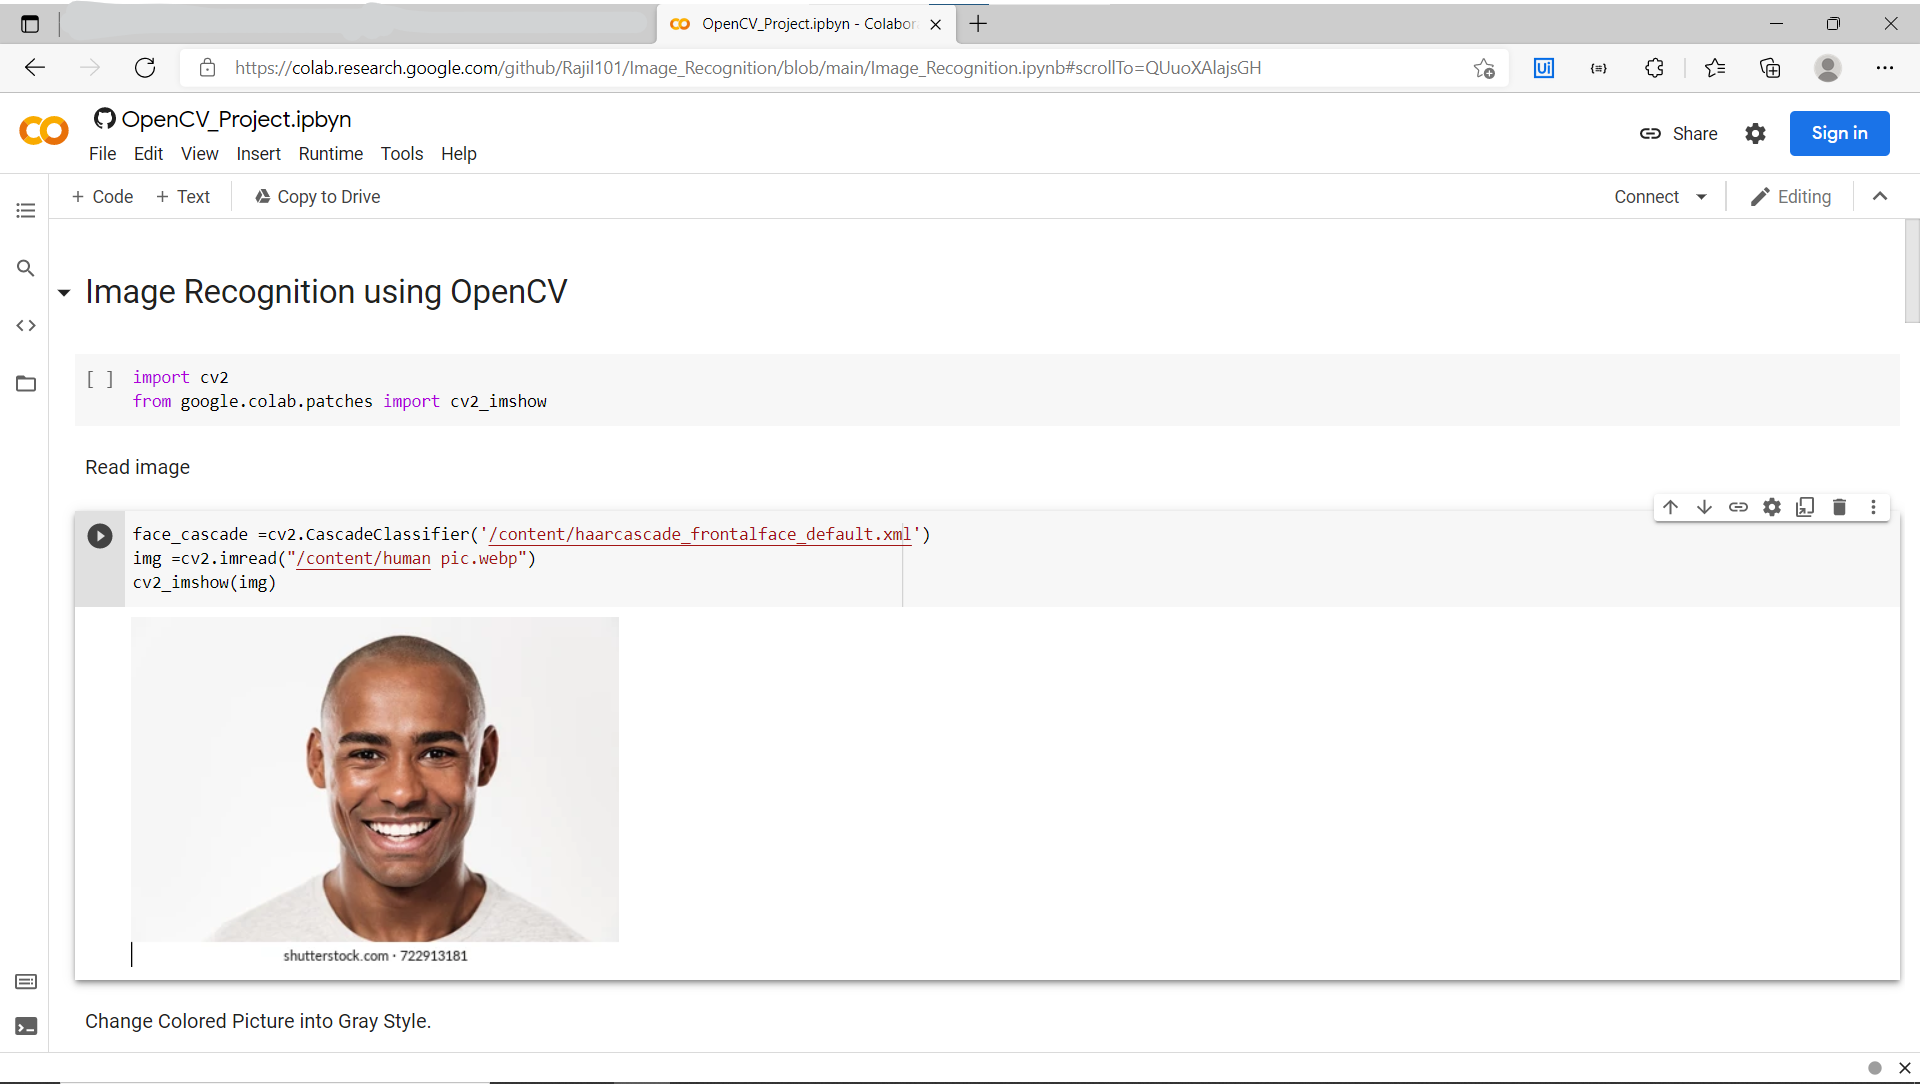Open the Tools menu

[401, 154]
